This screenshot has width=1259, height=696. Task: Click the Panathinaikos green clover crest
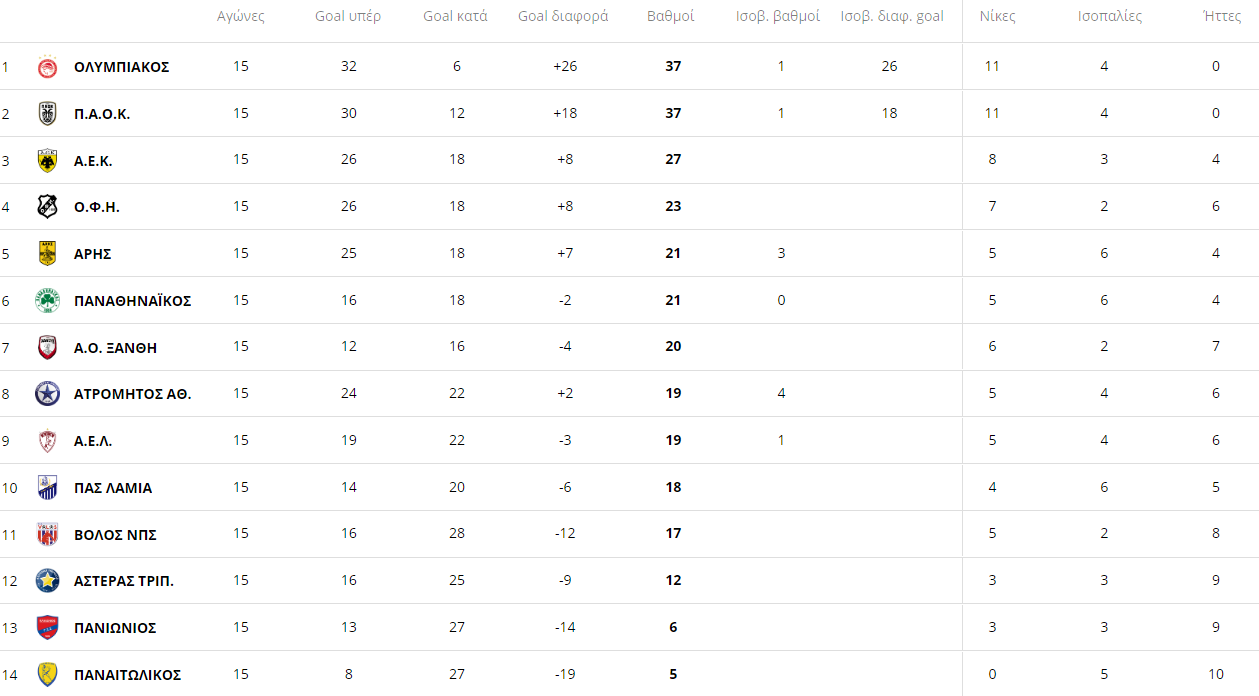(47, 300)
